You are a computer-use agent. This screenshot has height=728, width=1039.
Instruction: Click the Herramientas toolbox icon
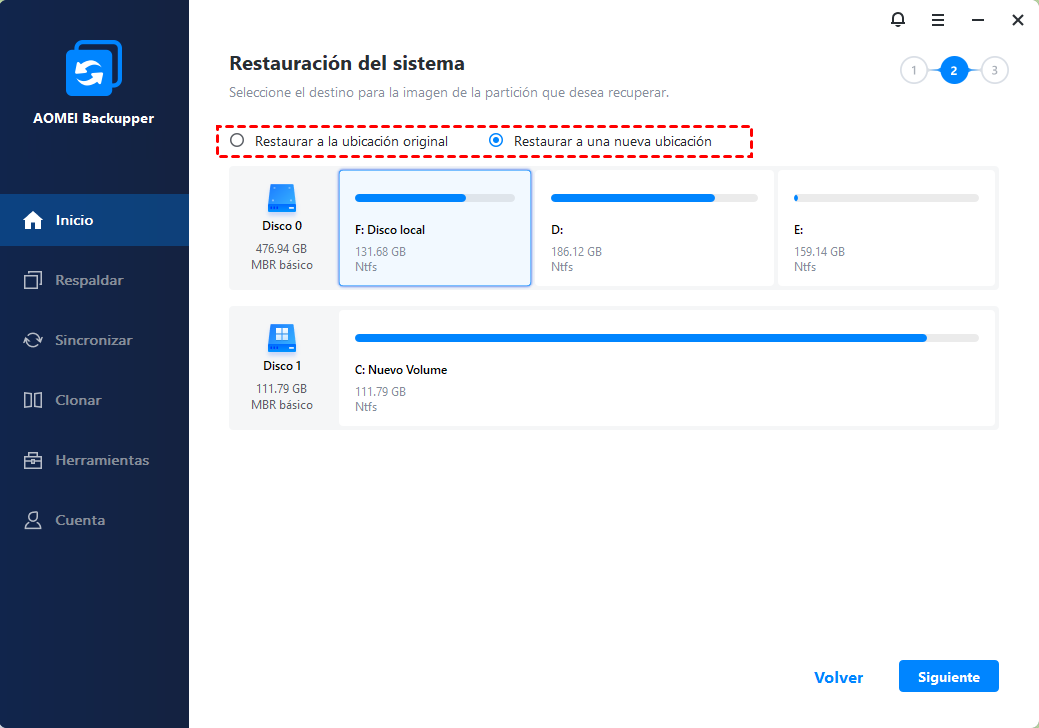33,460
